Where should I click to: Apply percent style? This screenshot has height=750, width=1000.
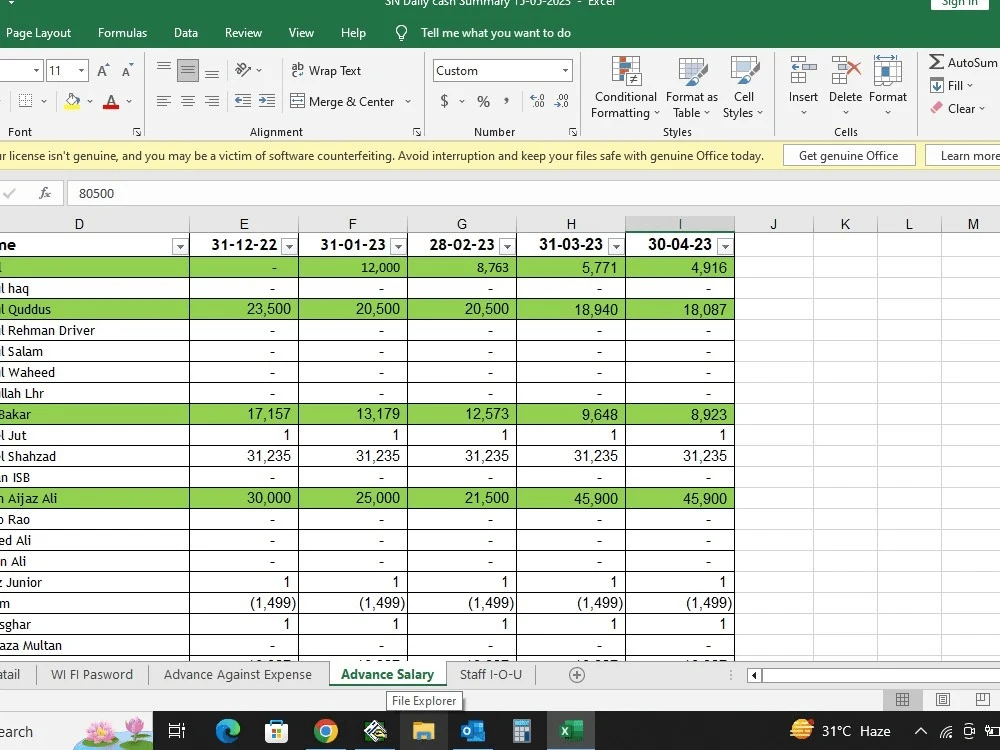tap(483, 101)
